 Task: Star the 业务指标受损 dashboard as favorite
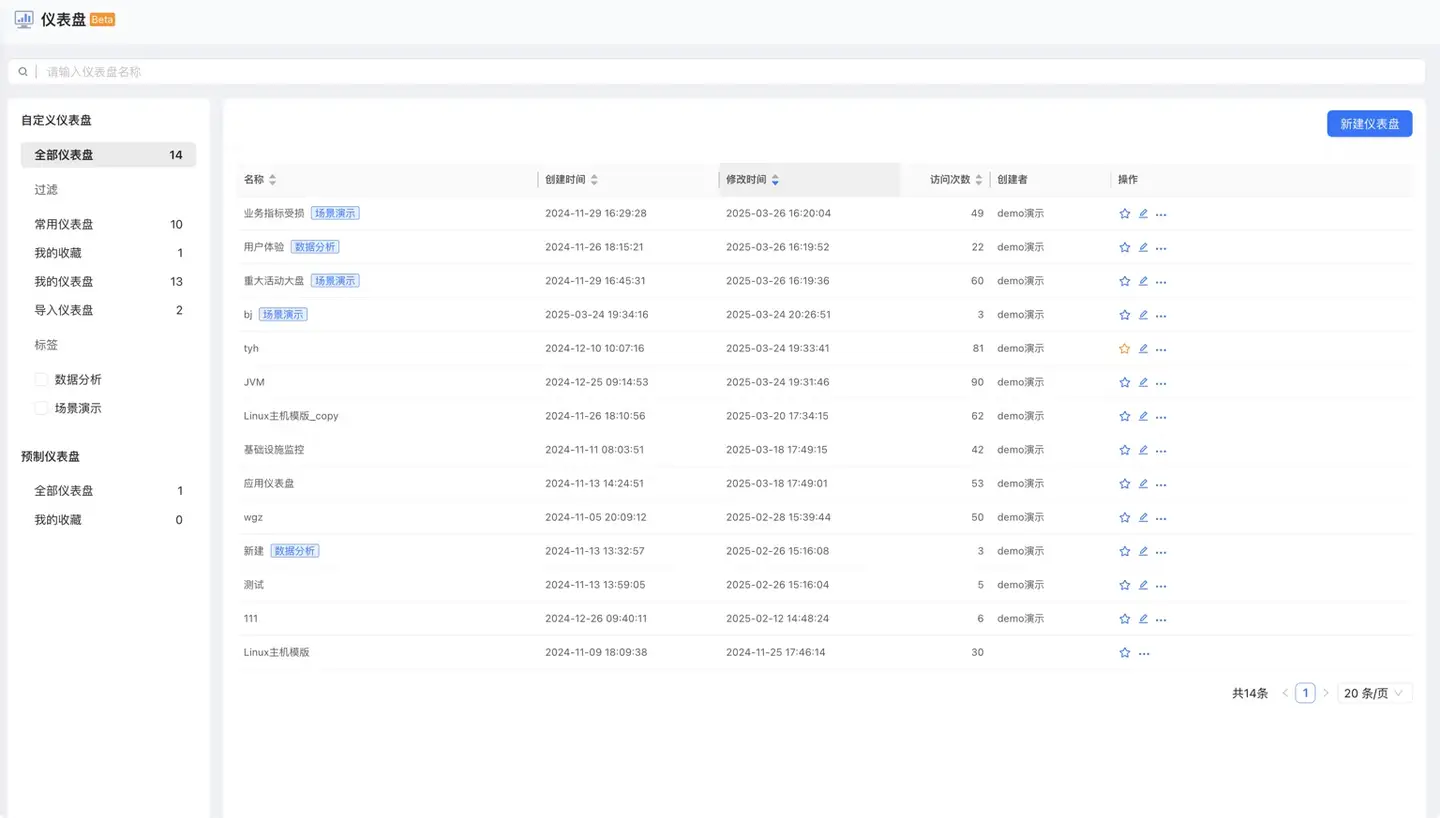point(1124,214)
